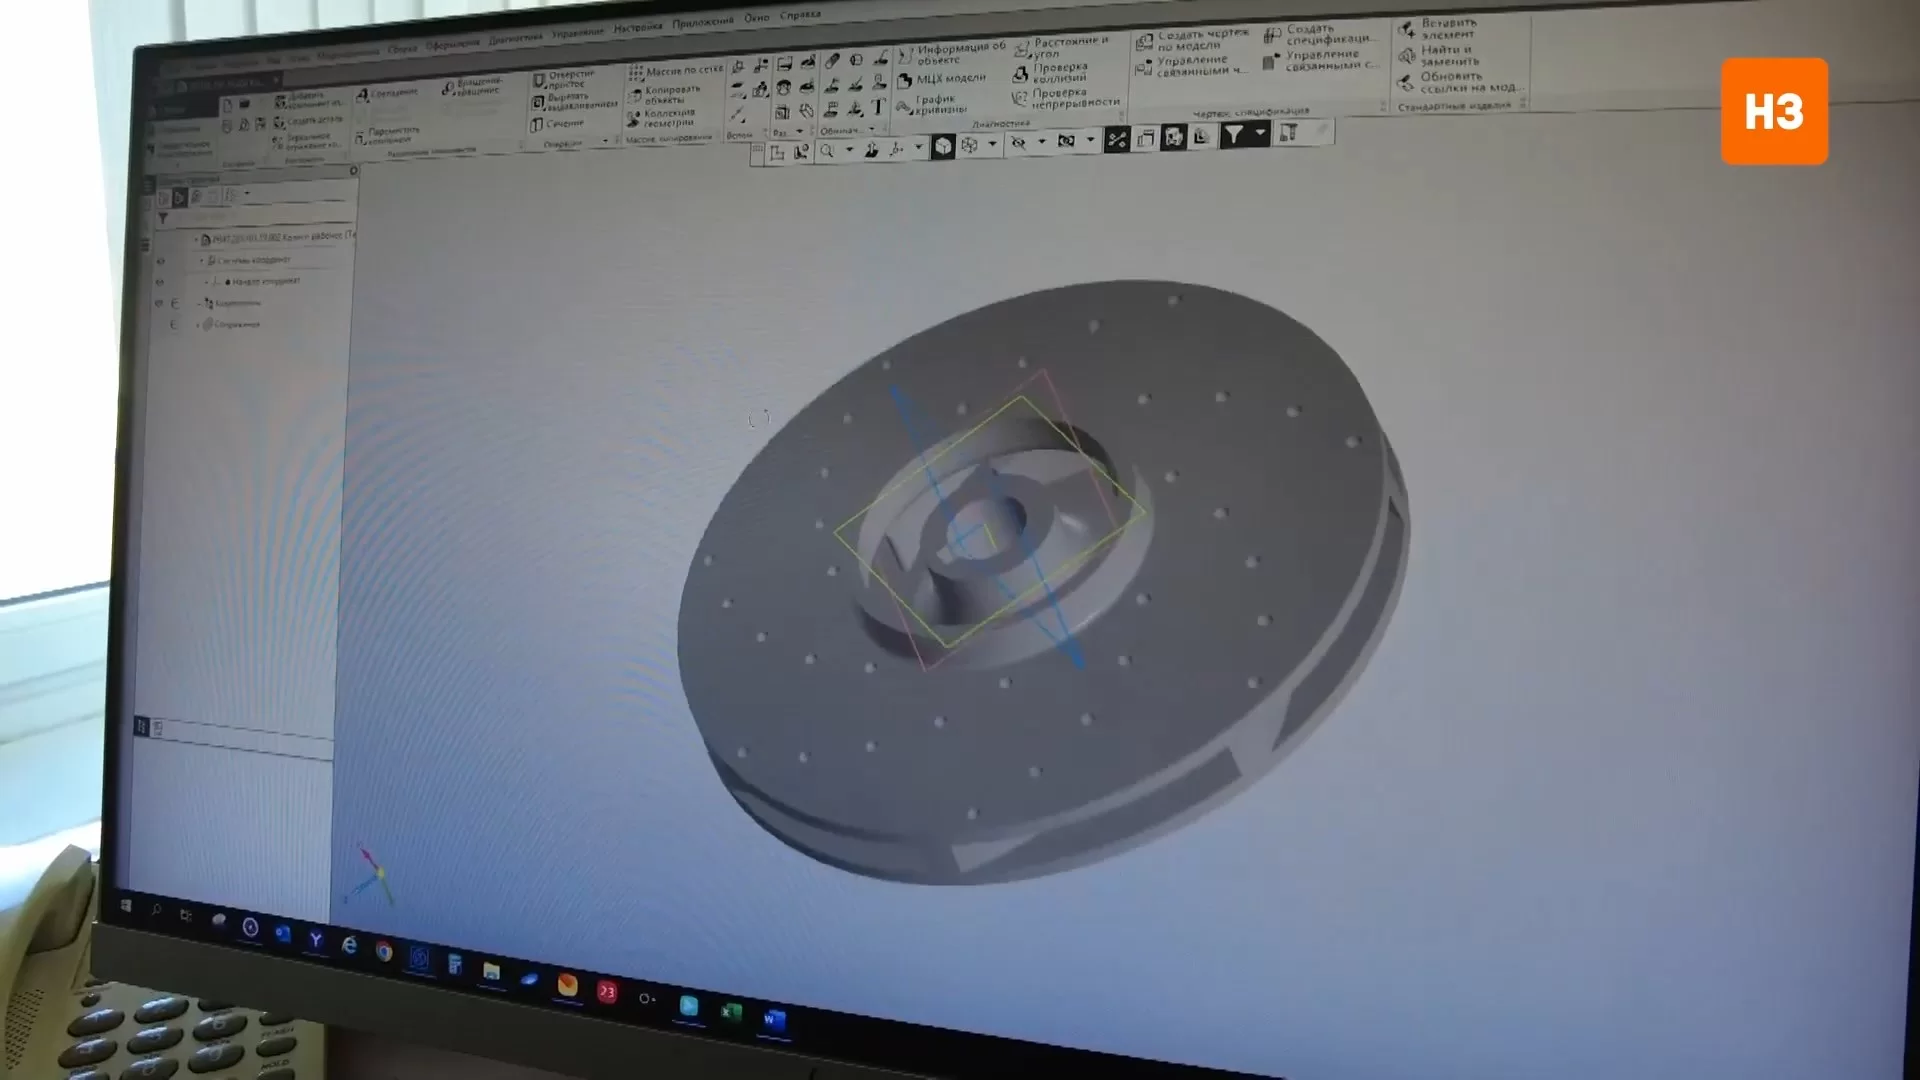The height and width of the screenshot is (1080, 1920).
Task: Open dropdown arrow next to filter funnel
Action: point(1260,133)
